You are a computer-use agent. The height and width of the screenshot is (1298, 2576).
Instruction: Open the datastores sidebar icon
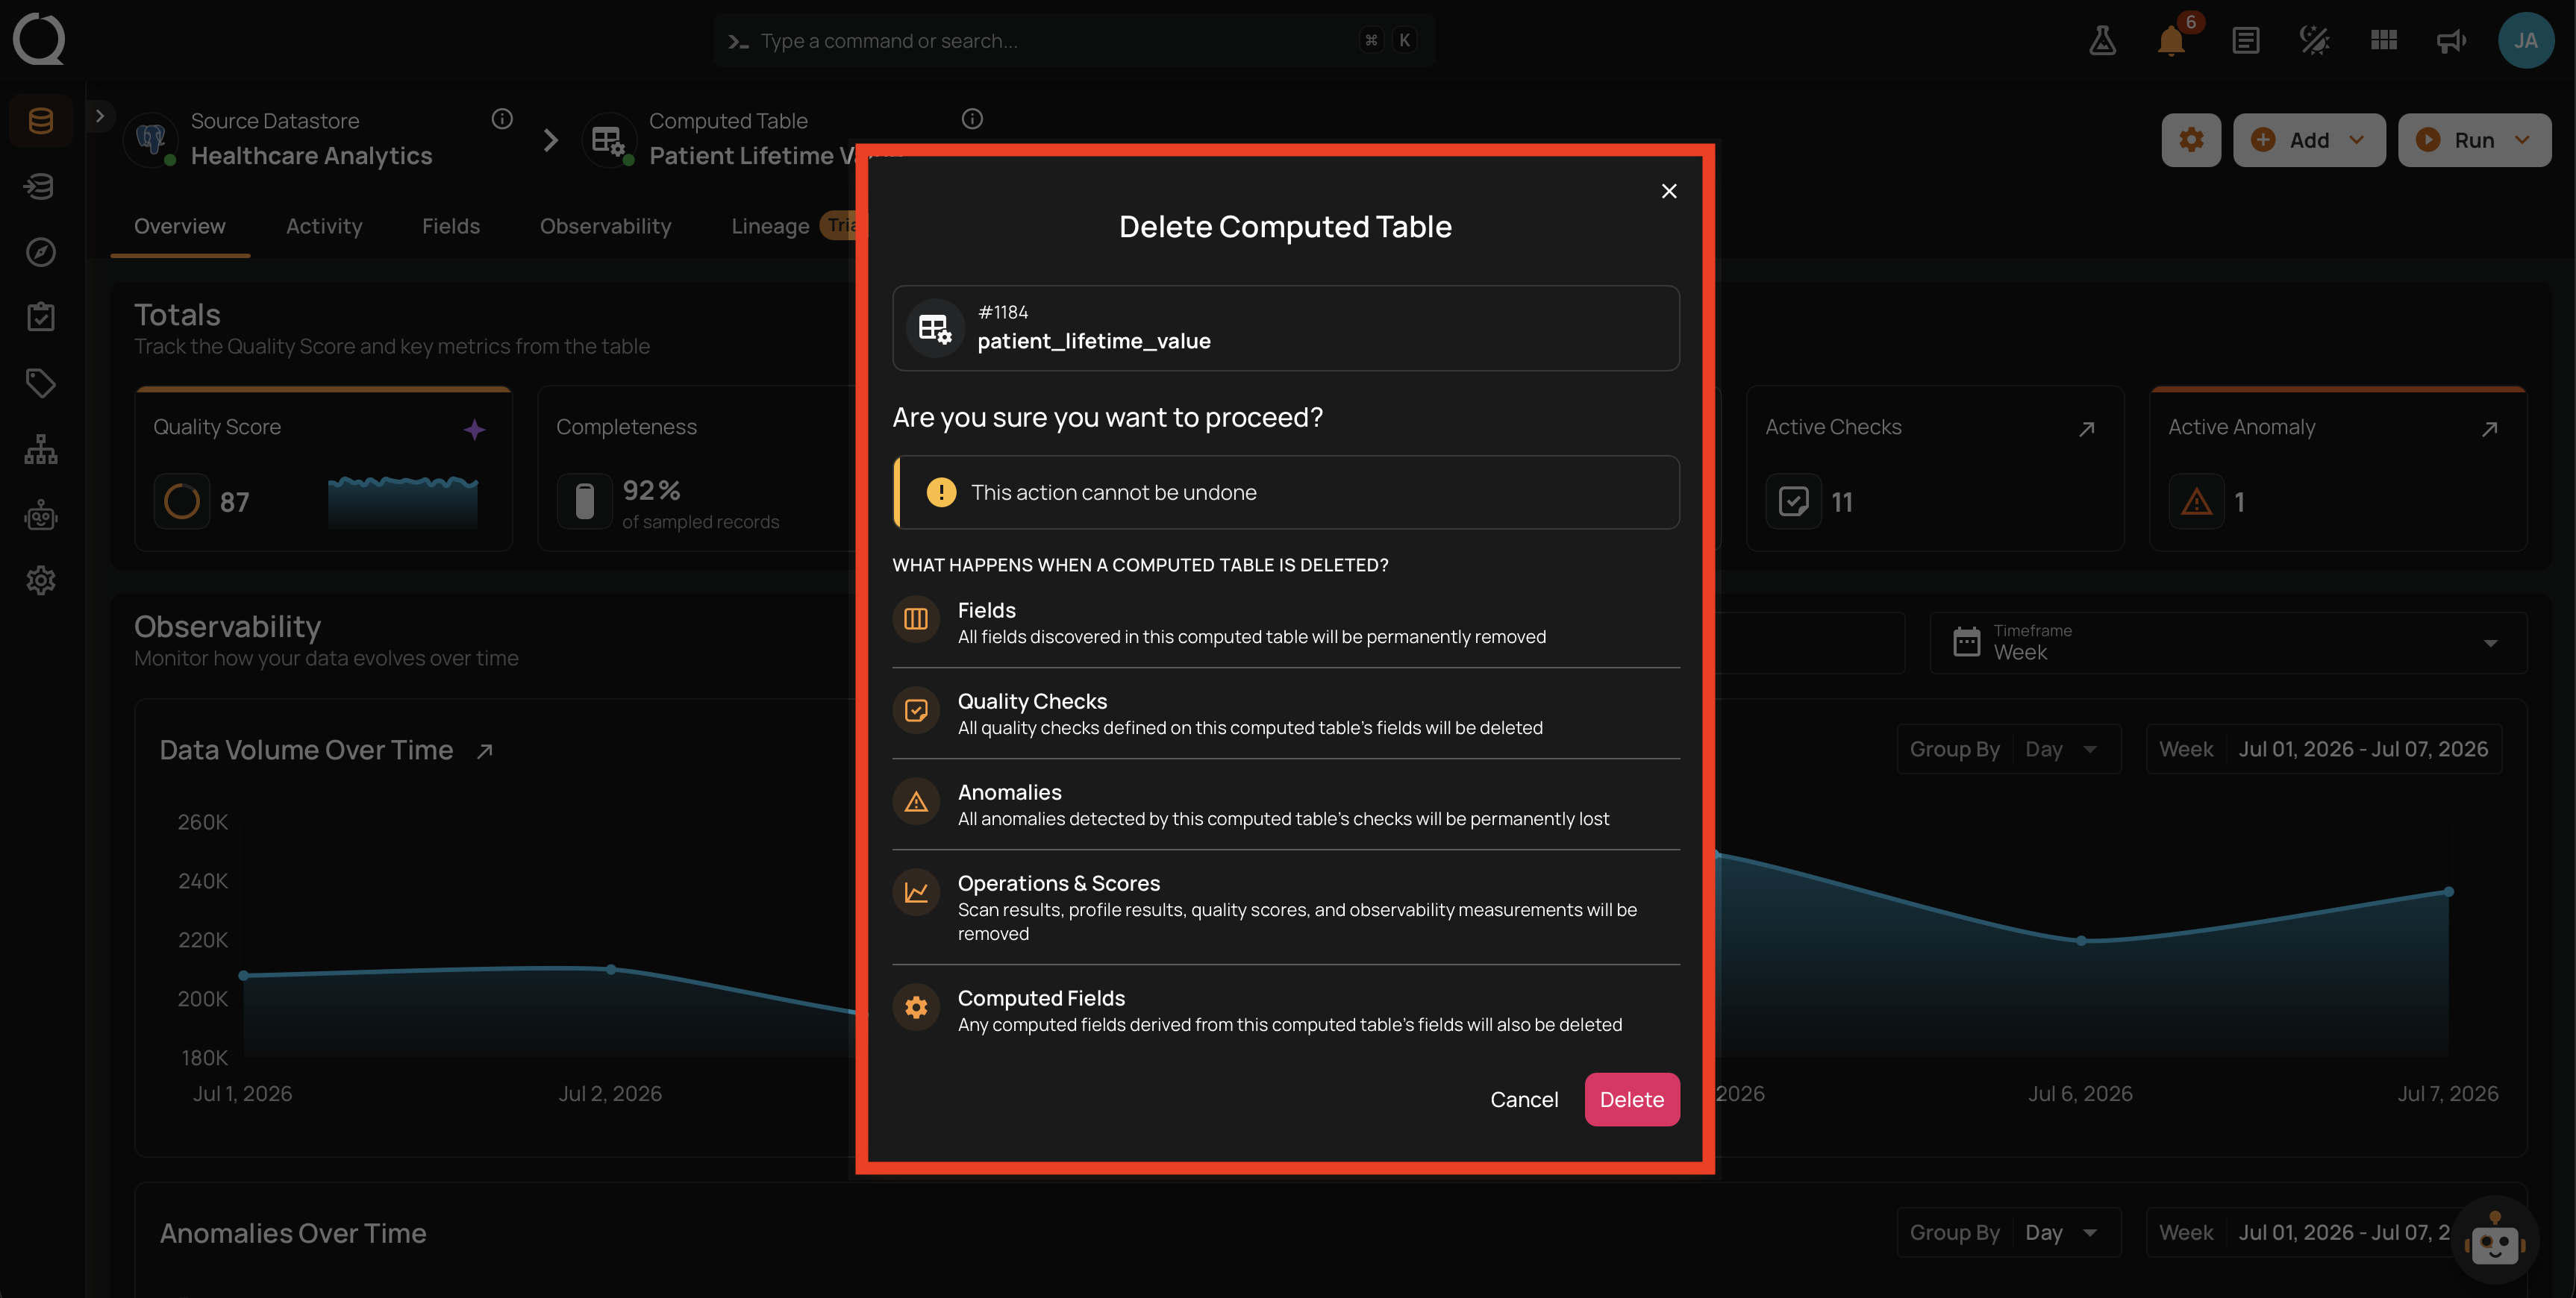(x=41, y=121)
